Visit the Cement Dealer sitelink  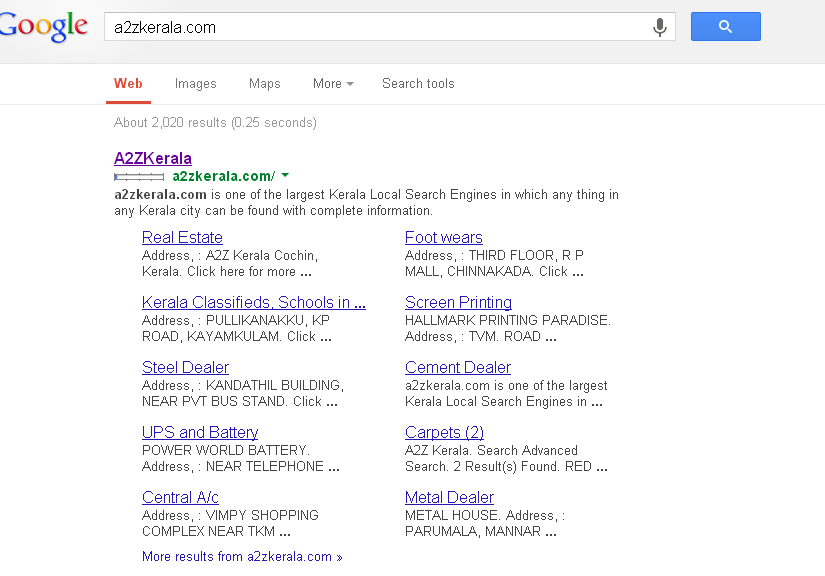tap(458, 367)
